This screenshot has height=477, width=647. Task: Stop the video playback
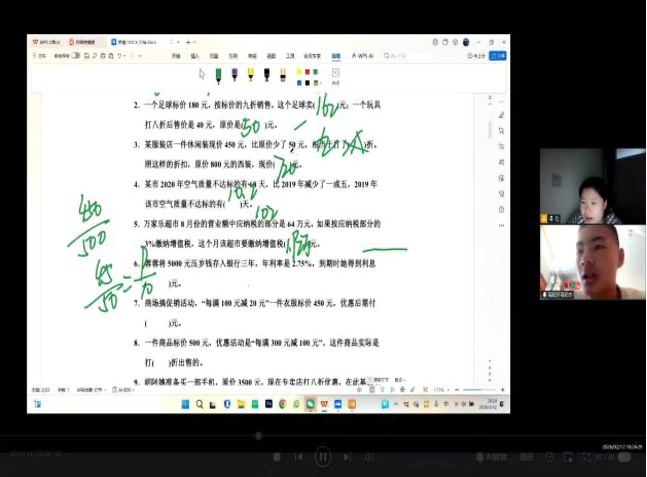tap(277, 457)
